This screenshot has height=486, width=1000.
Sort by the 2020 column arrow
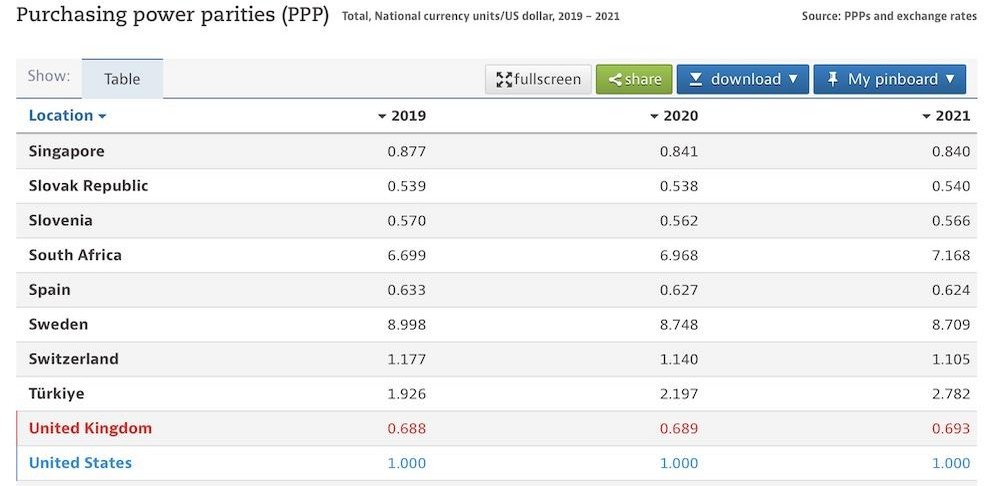point(654,116)
